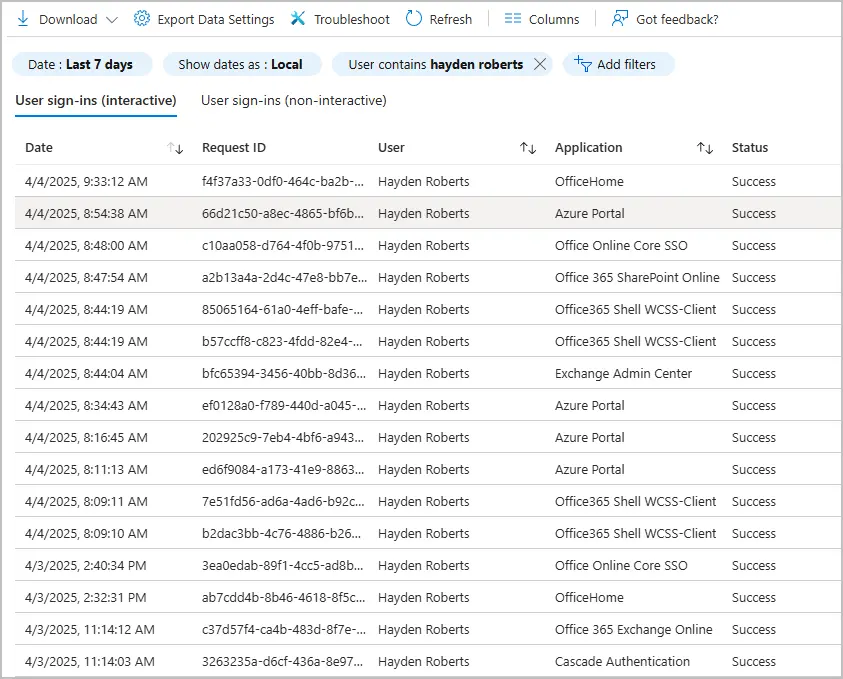Screen dimensions: 843x679
Task: Click the 4/4/2025, 8:11:13 AM date
Action: (x=86, y=469)
